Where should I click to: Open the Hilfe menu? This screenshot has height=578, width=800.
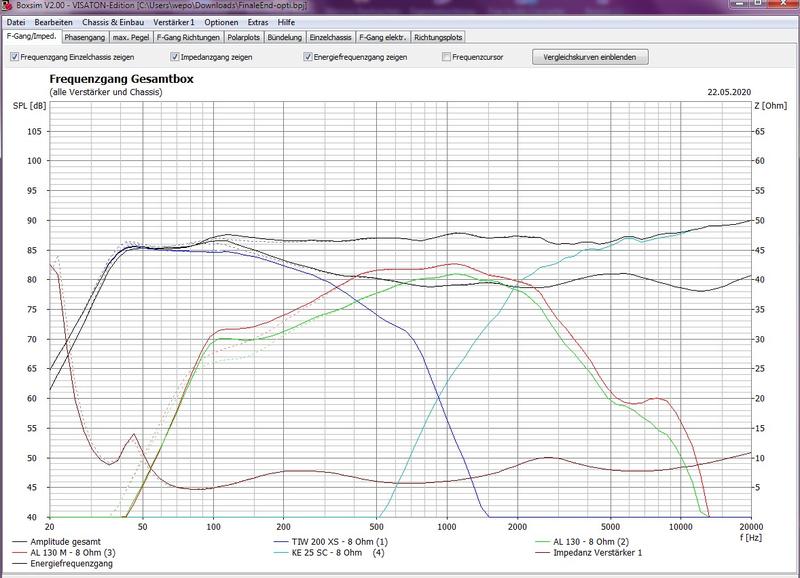pyautogui.click(x=287, y=21)
